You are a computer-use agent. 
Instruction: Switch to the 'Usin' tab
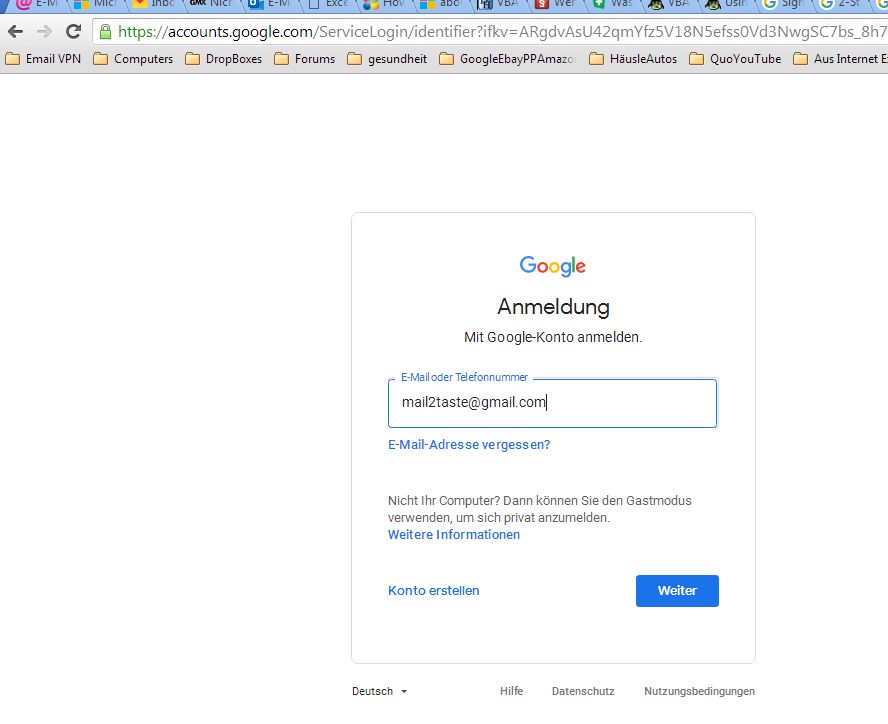pos(727,5)
